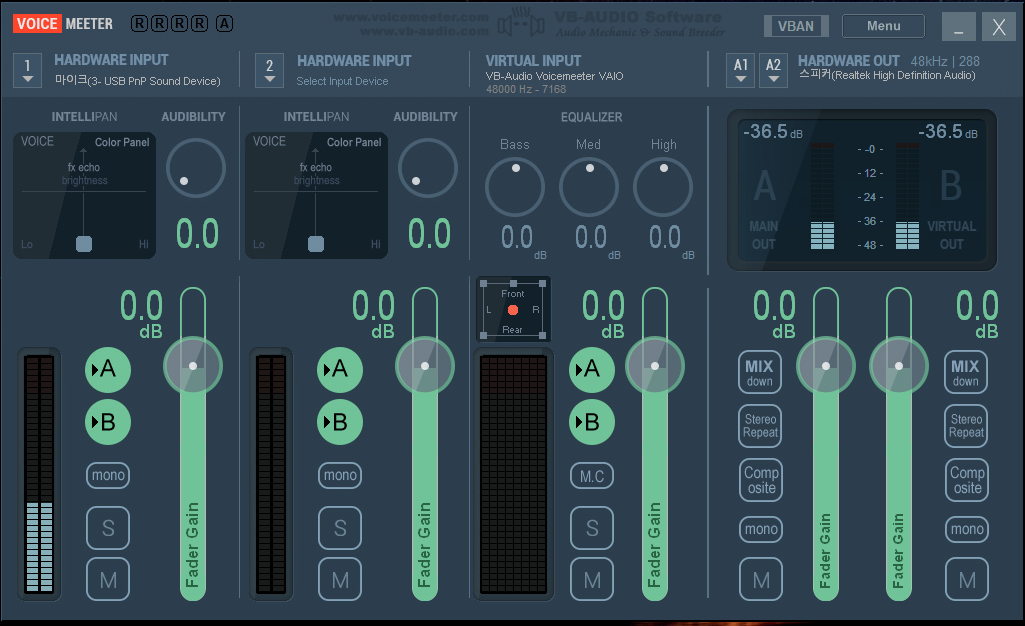This screenshot has height=626, width=1025.
Task: Click the VB-Audio Voicemeeter VAIO text
Action: (554, 76)
